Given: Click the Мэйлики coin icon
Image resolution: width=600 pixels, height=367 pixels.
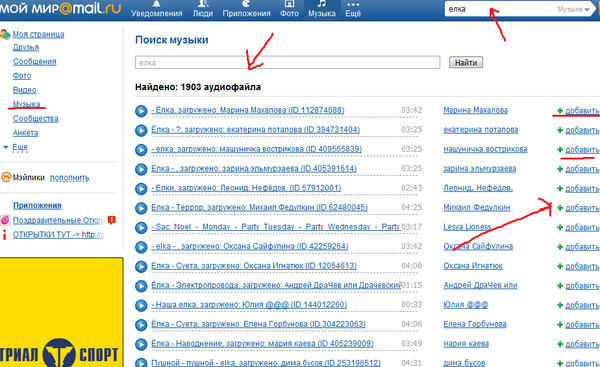Looking at the screenshot, I should pos(6,177).
